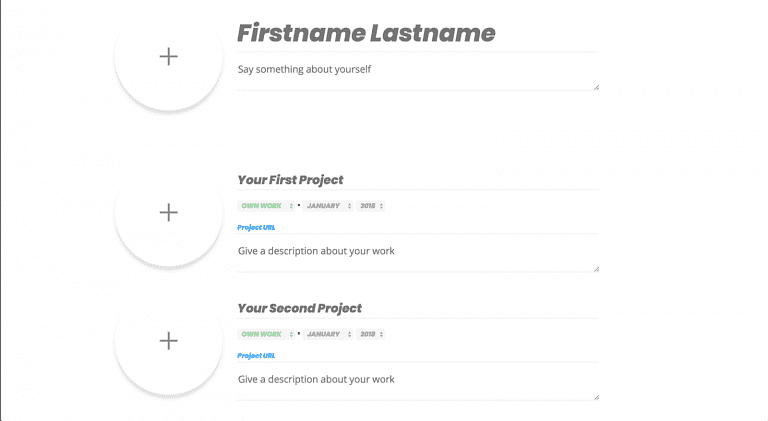Open the first project's 2018 year dropdown

click(371, 206)
